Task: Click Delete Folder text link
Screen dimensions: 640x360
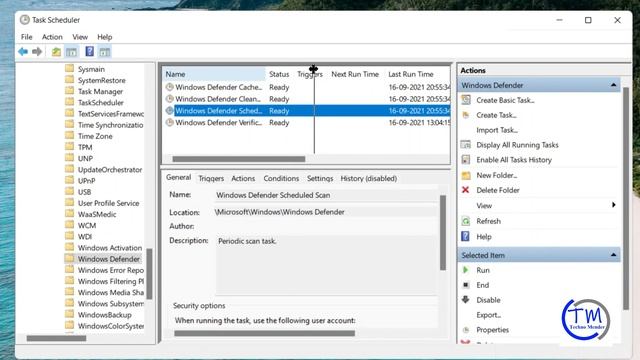Action: 498,190
